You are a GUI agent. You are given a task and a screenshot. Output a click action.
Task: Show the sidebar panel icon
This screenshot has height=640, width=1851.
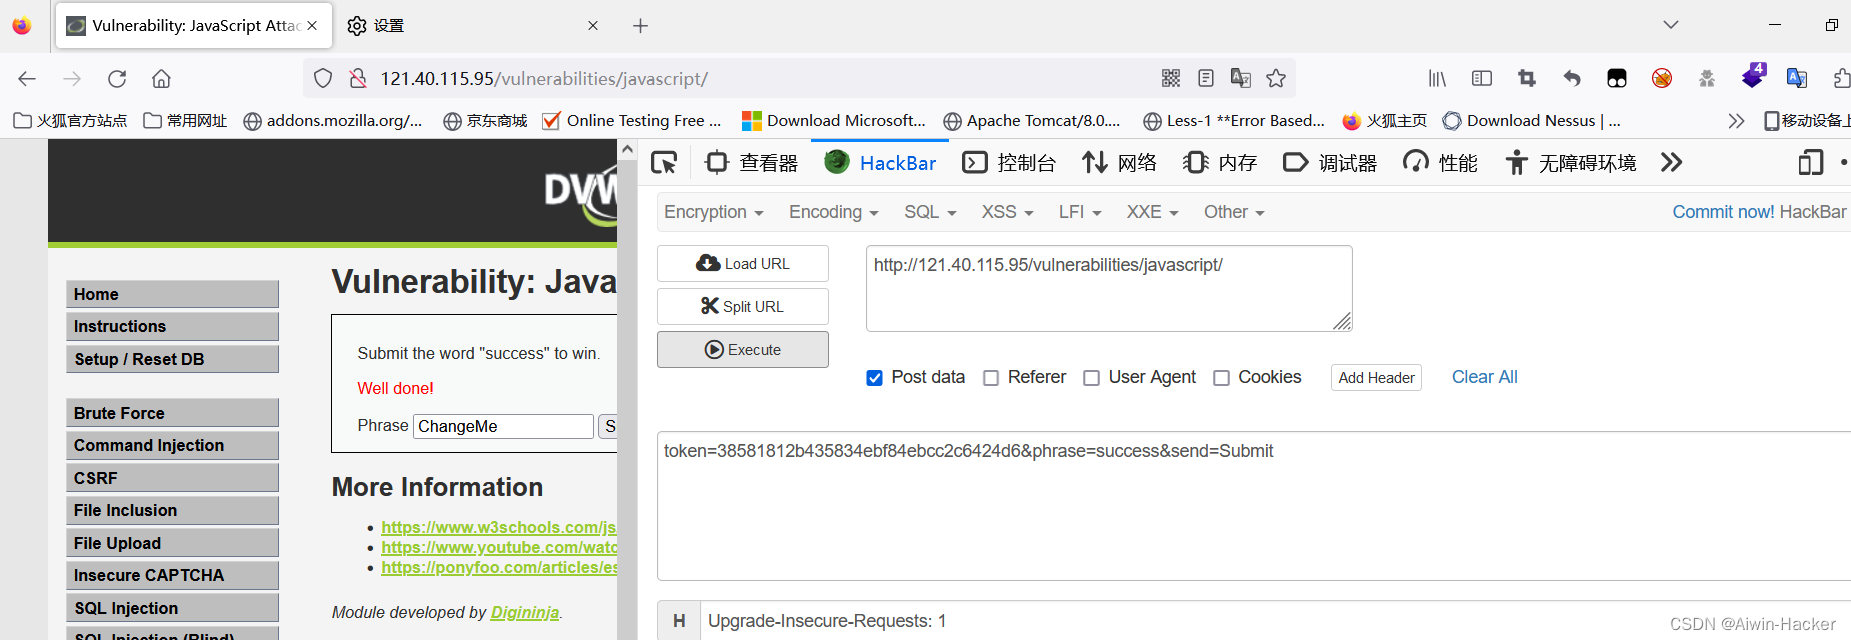coord(1482,78)
